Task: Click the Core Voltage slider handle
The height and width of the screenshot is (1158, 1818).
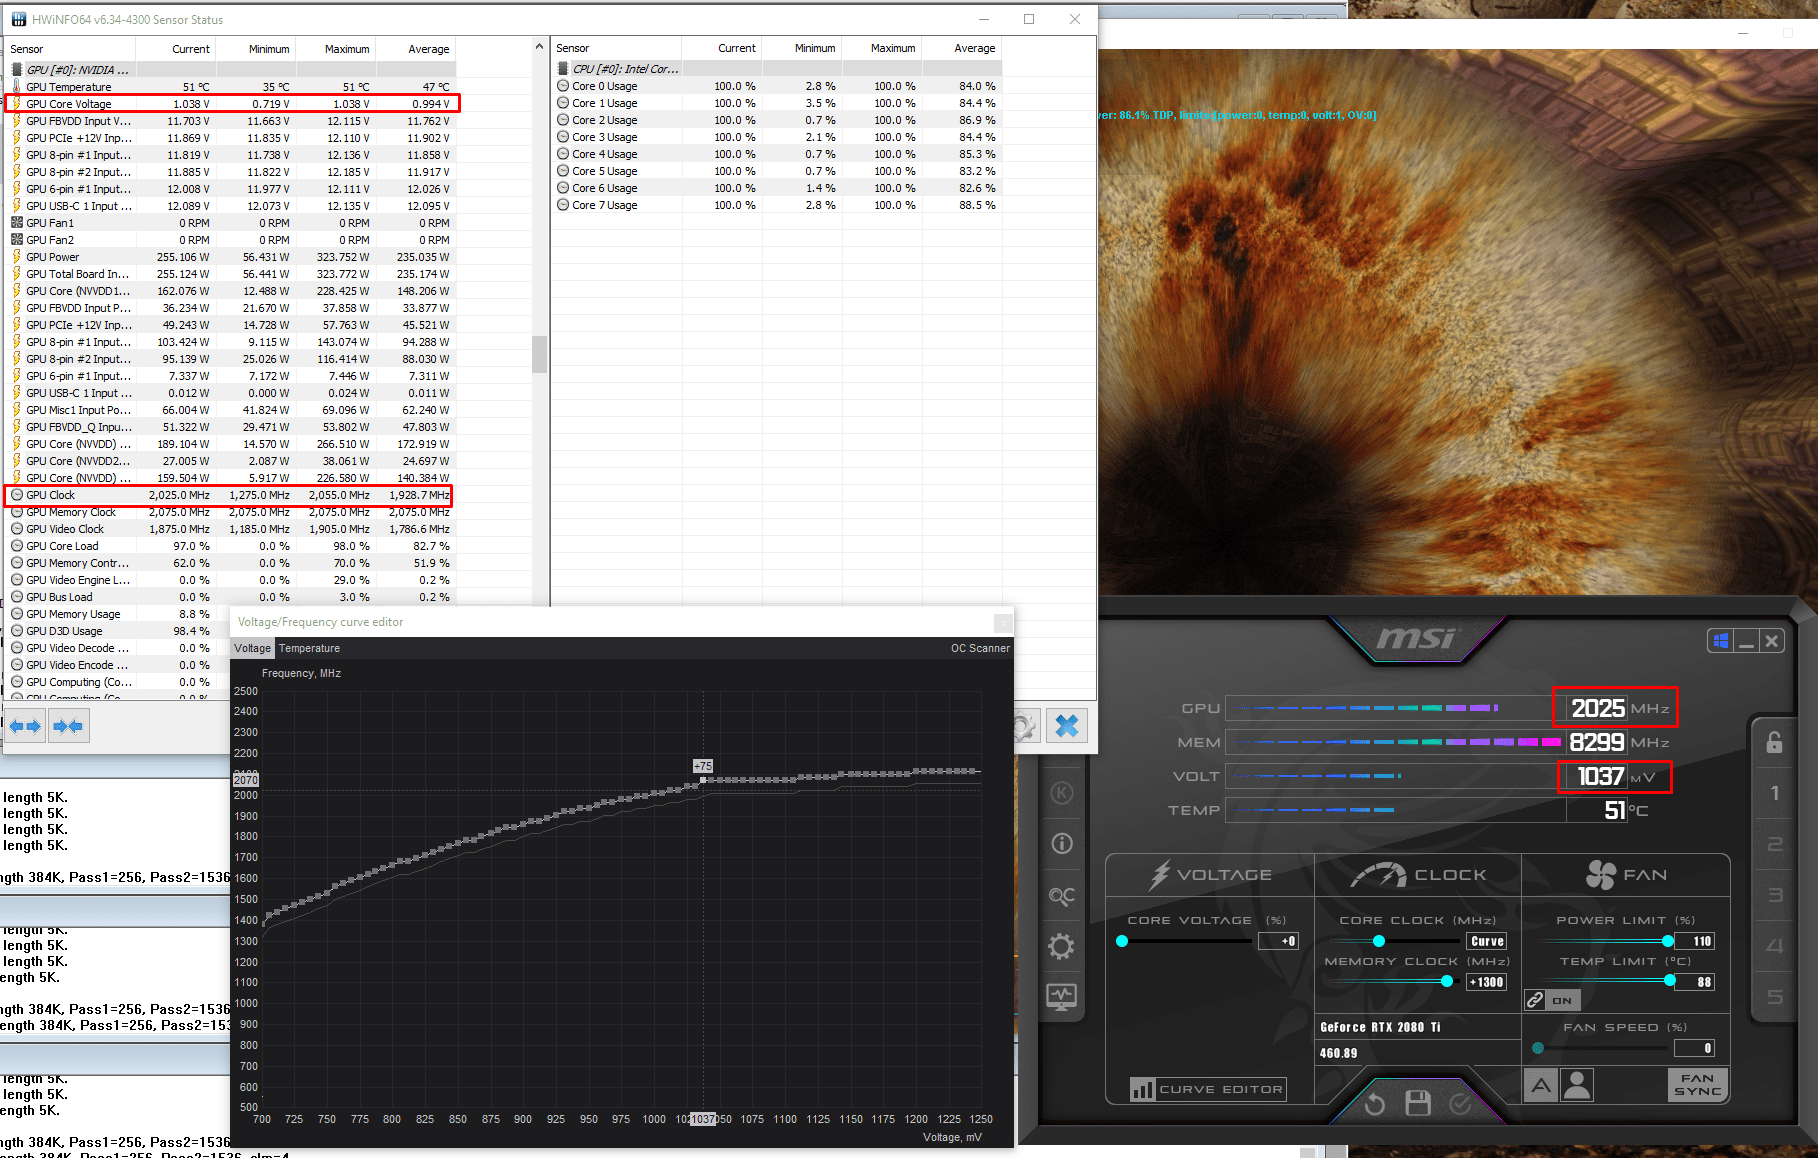Action: [x=1122, y=941]
